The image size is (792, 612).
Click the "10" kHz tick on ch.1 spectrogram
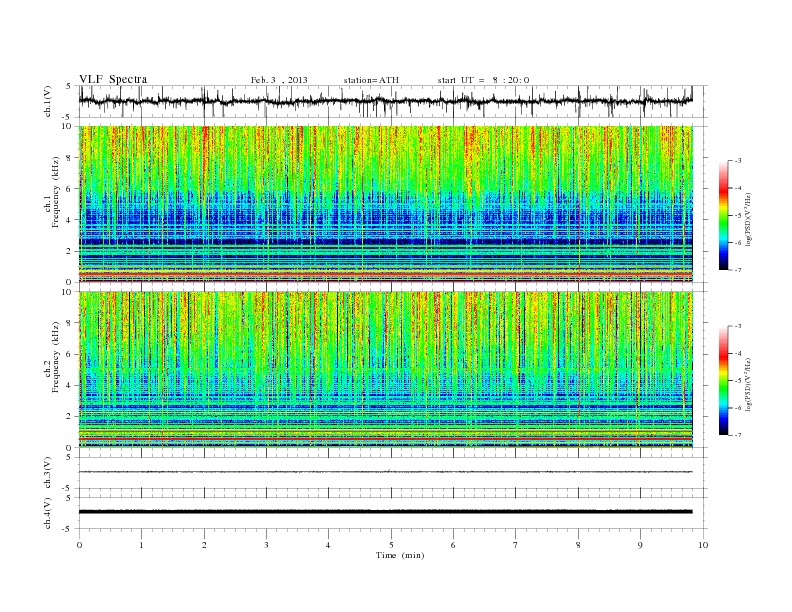pos(68,126)
